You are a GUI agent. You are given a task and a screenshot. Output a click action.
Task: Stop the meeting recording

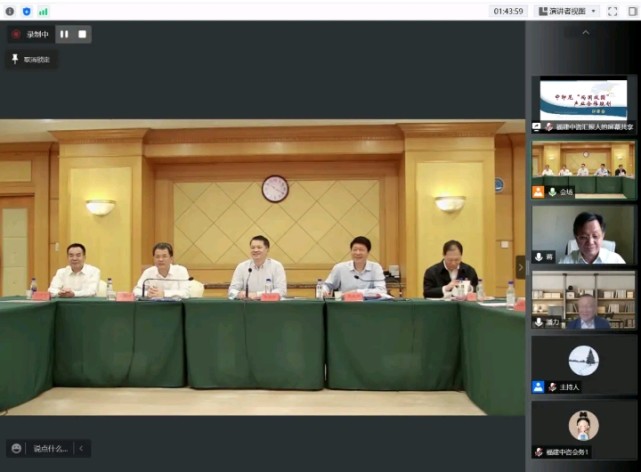click(x=83, y=34)
